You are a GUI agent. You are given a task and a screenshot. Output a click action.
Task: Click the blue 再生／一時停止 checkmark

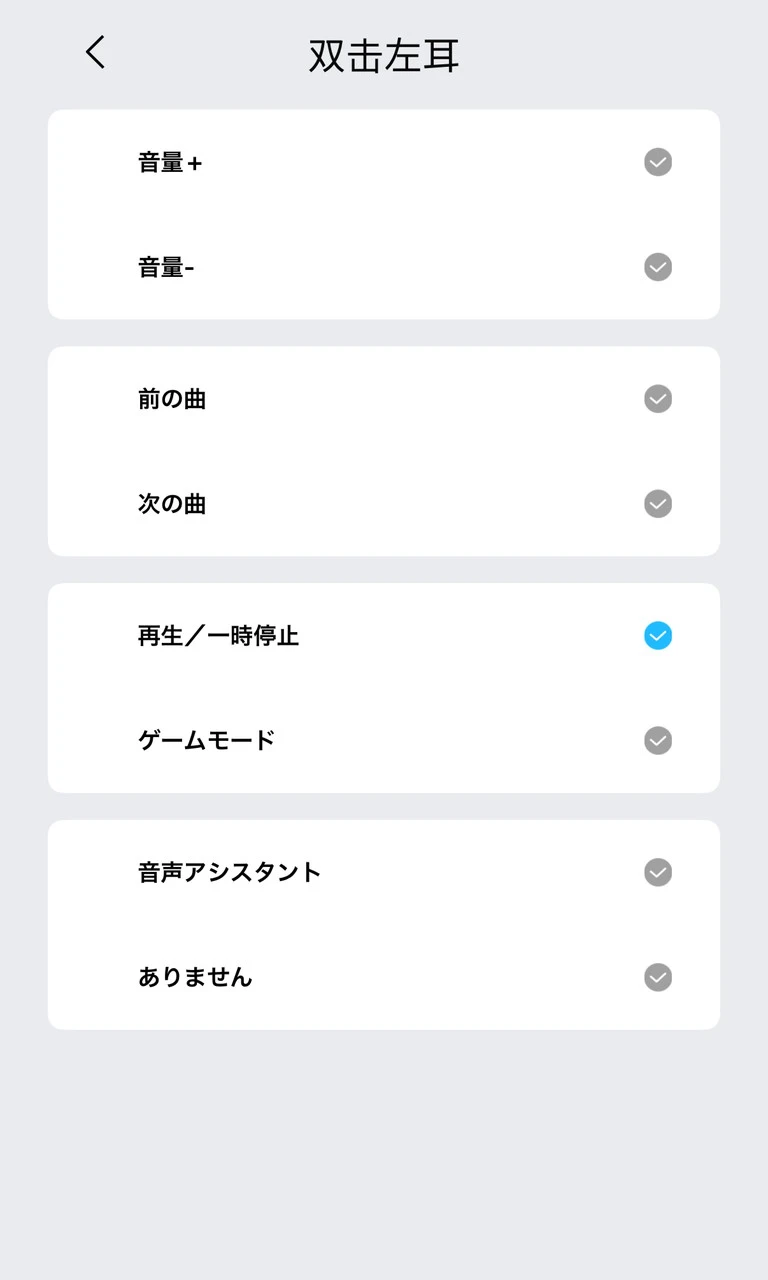click(x=658, y=636)
